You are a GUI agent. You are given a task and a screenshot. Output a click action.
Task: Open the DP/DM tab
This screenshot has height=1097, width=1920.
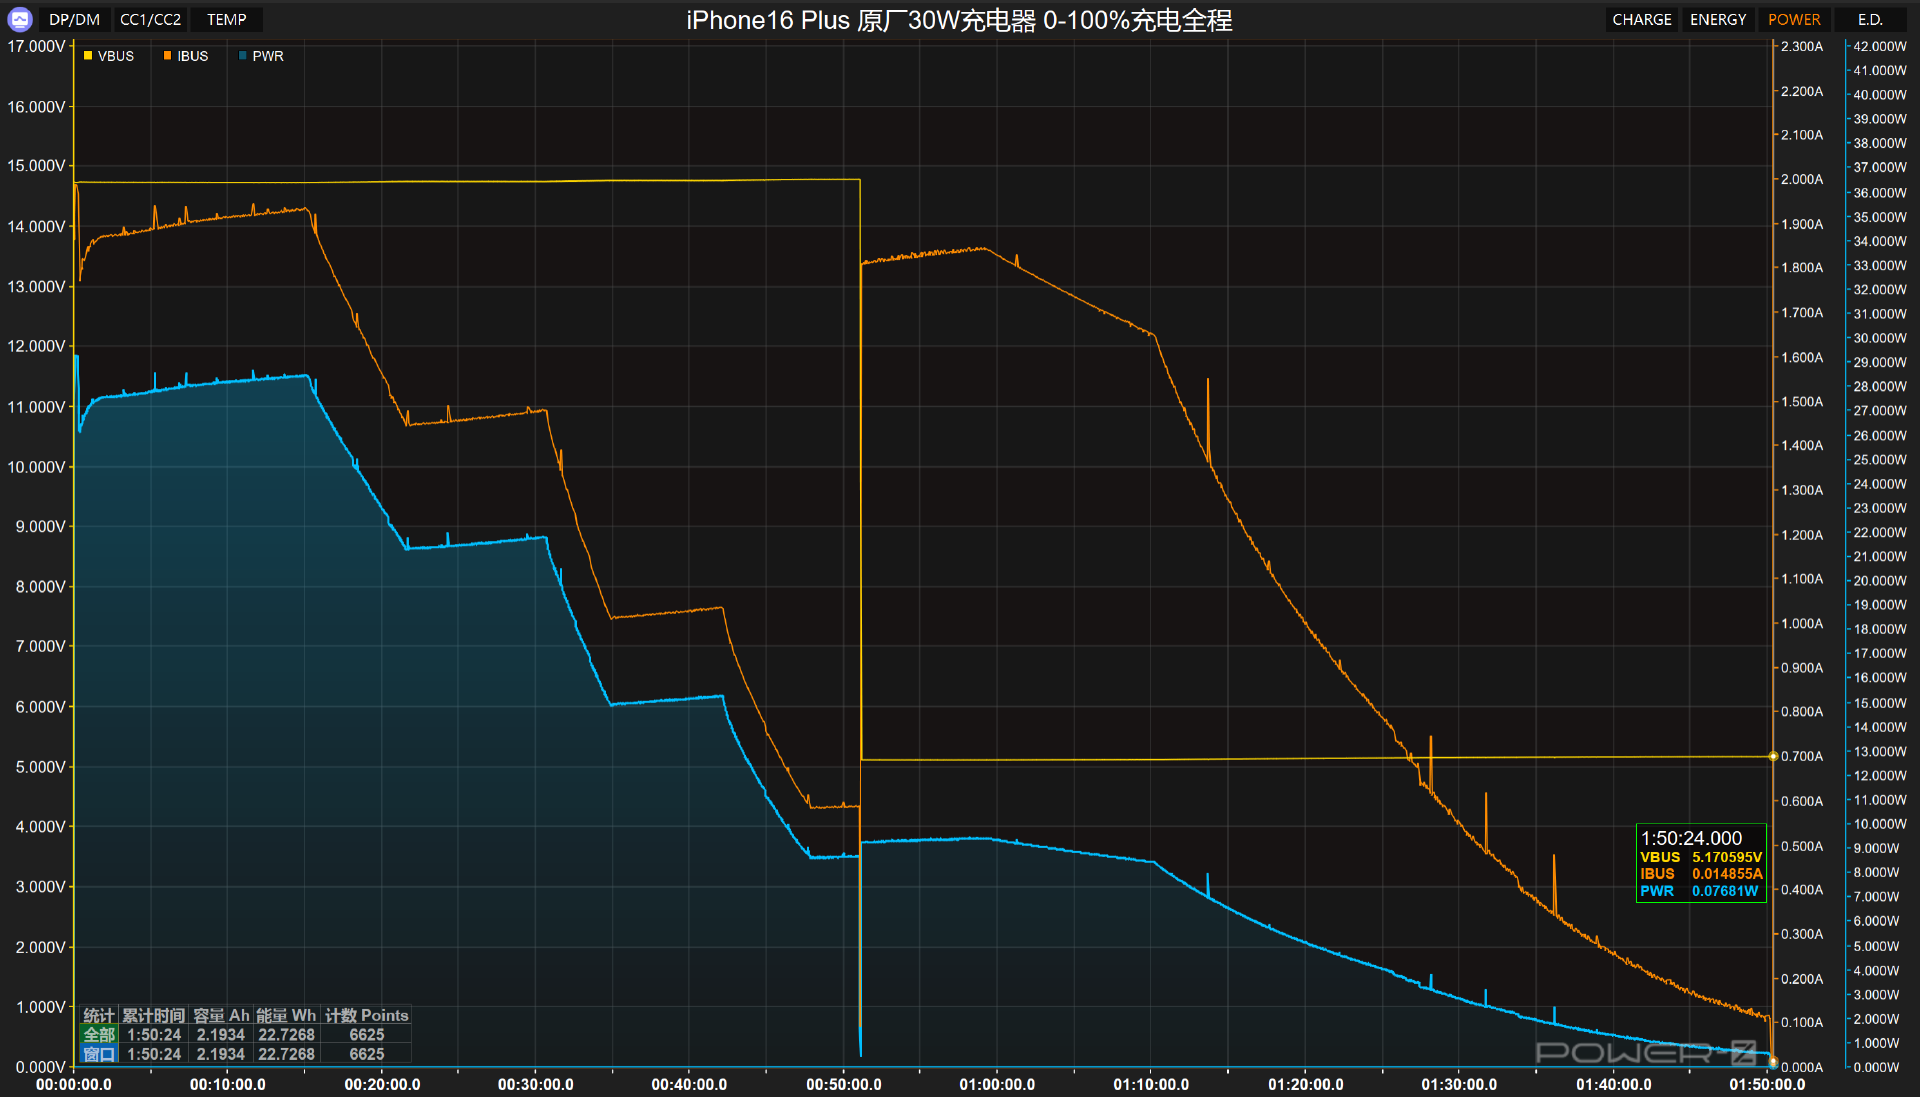(x=75, y=20)
